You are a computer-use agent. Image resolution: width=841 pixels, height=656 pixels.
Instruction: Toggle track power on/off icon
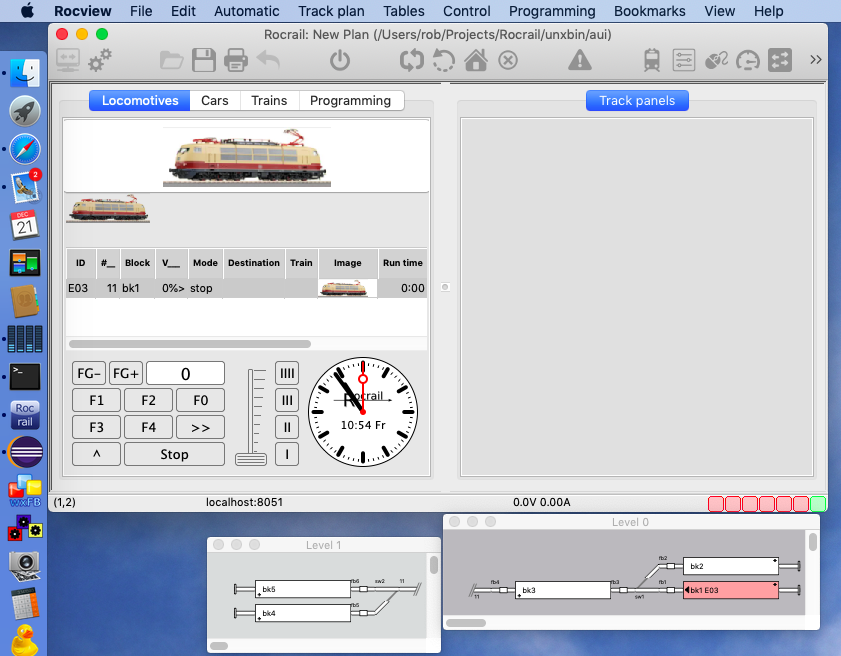coord(340,60)
